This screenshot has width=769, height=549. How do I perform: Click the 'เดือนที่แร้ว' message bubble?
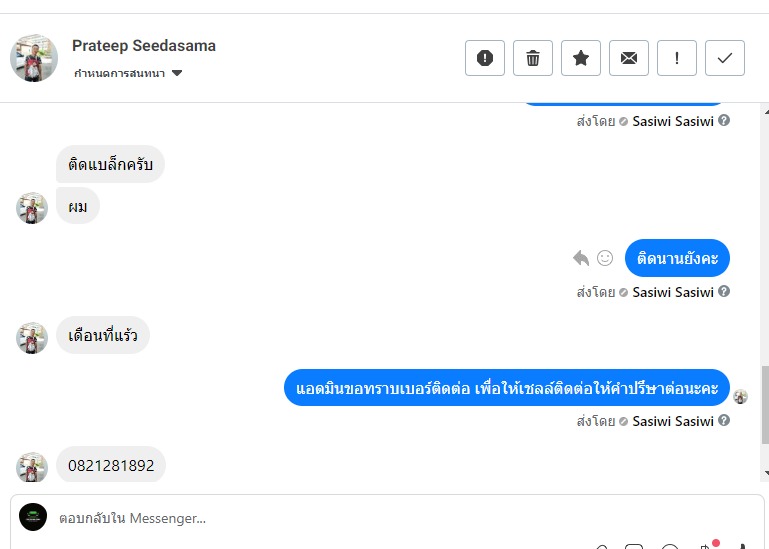pos(103,337)
